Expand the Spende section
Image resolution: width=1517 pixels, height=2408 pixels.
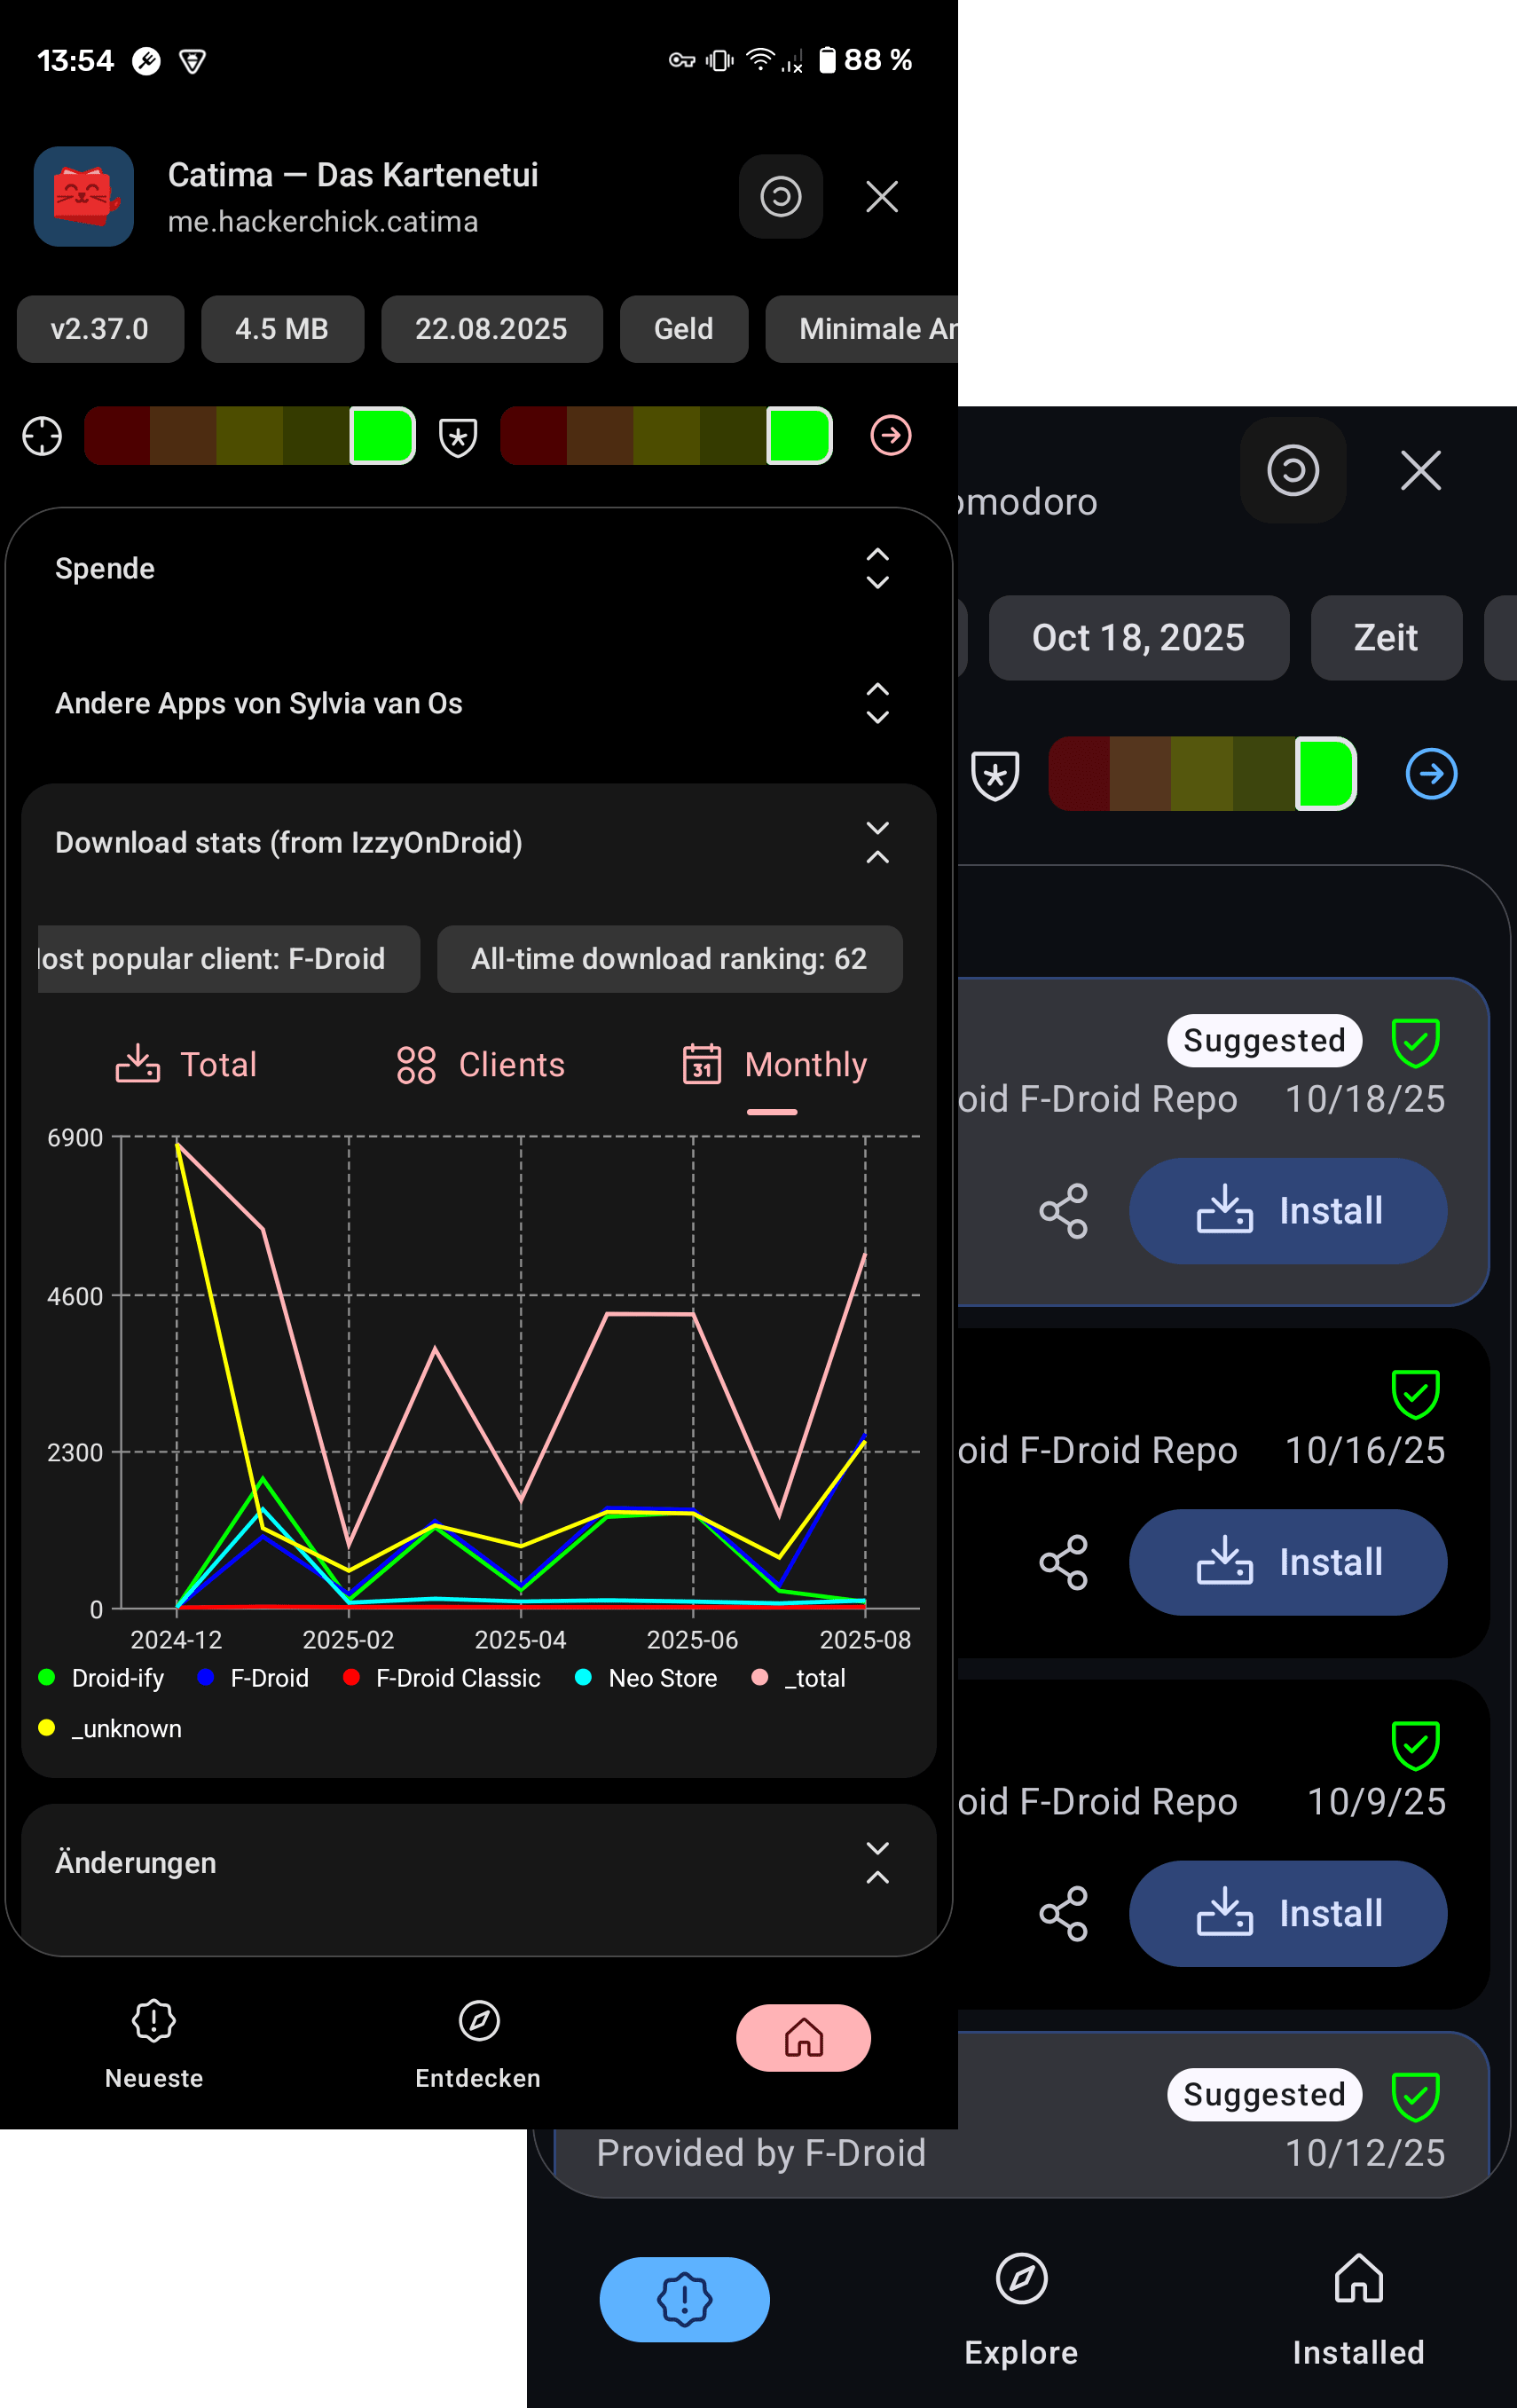[x=876, y=569]
